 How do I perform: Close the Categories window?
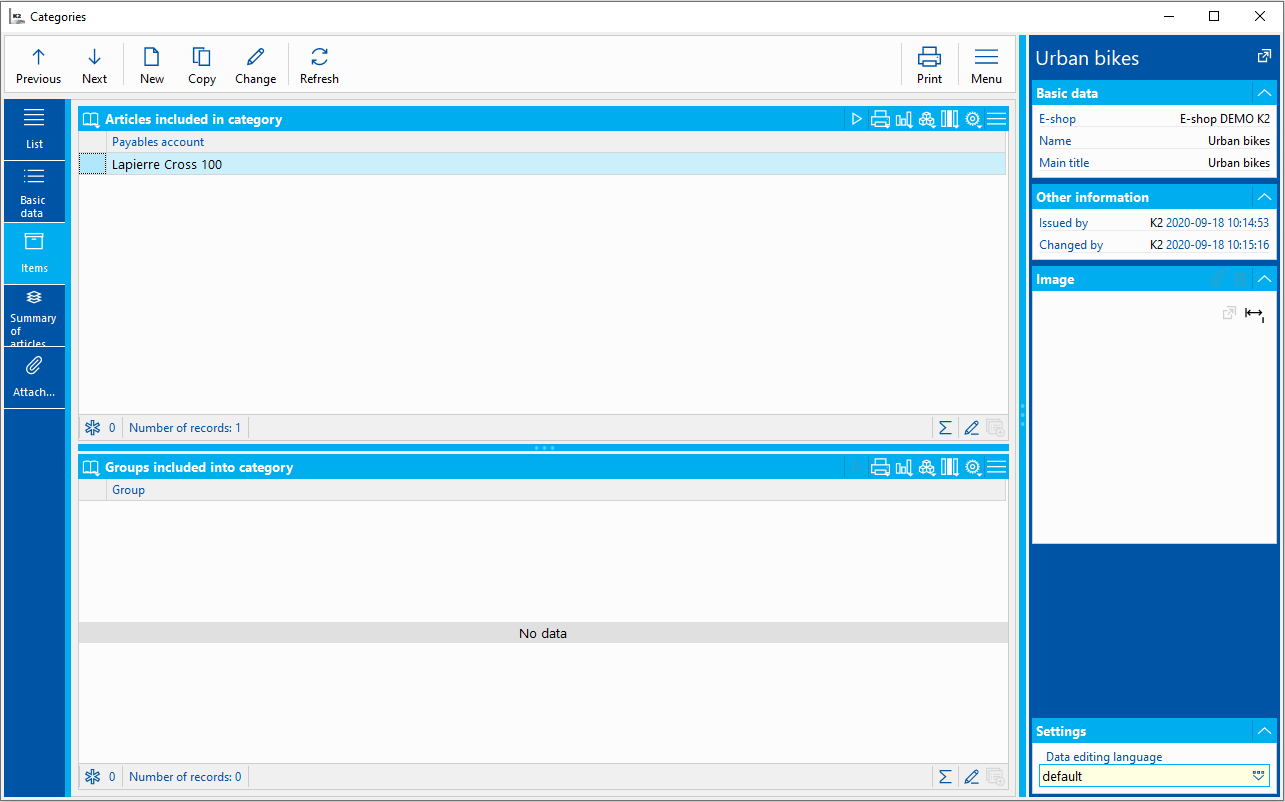click(x=1260, y=16)
